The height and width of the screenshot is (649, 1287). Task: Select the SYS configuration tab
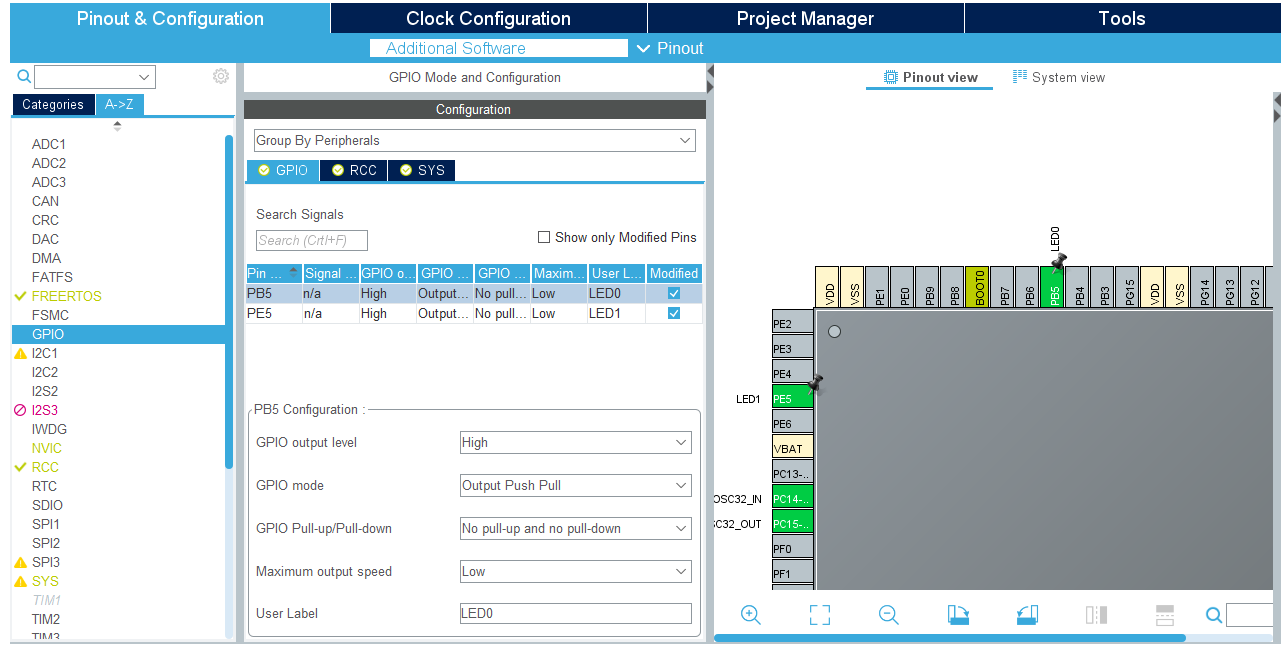pyautogui.click(x=421, y=170)
